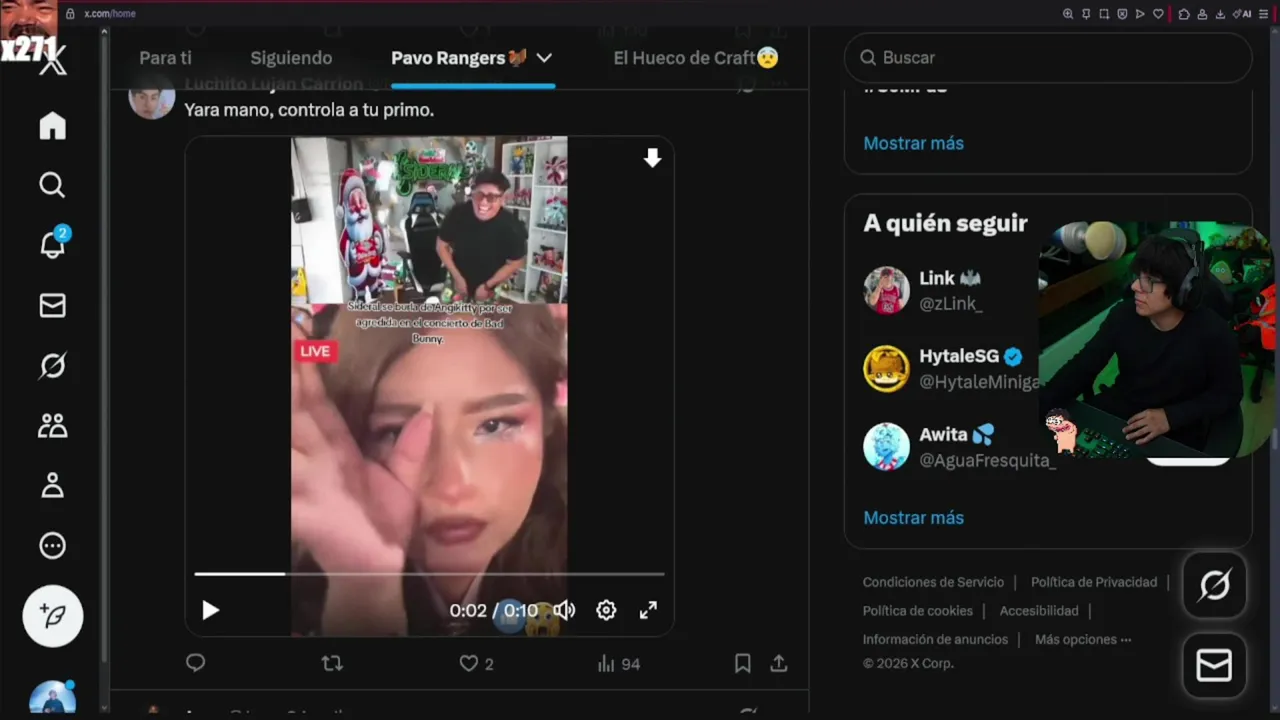
Task: Open account avatar at sidebar bottom
Action: pyautogui.click(x=52, y=698)
